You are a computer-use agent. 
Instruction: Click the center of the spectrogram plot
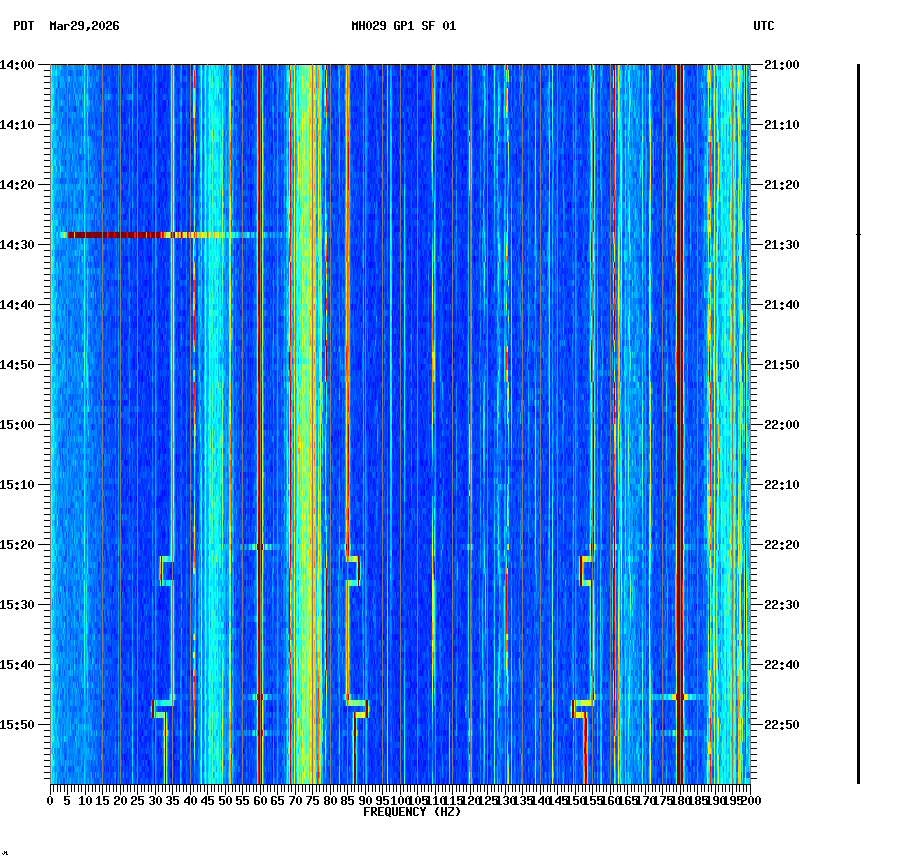(398, 424)
